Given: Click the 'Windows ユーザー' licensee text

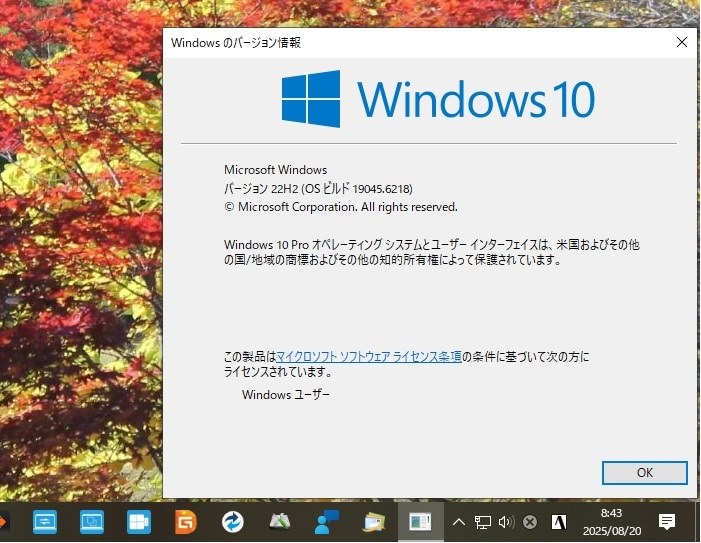Looking at the screenshot, I should tap(286, 395).
